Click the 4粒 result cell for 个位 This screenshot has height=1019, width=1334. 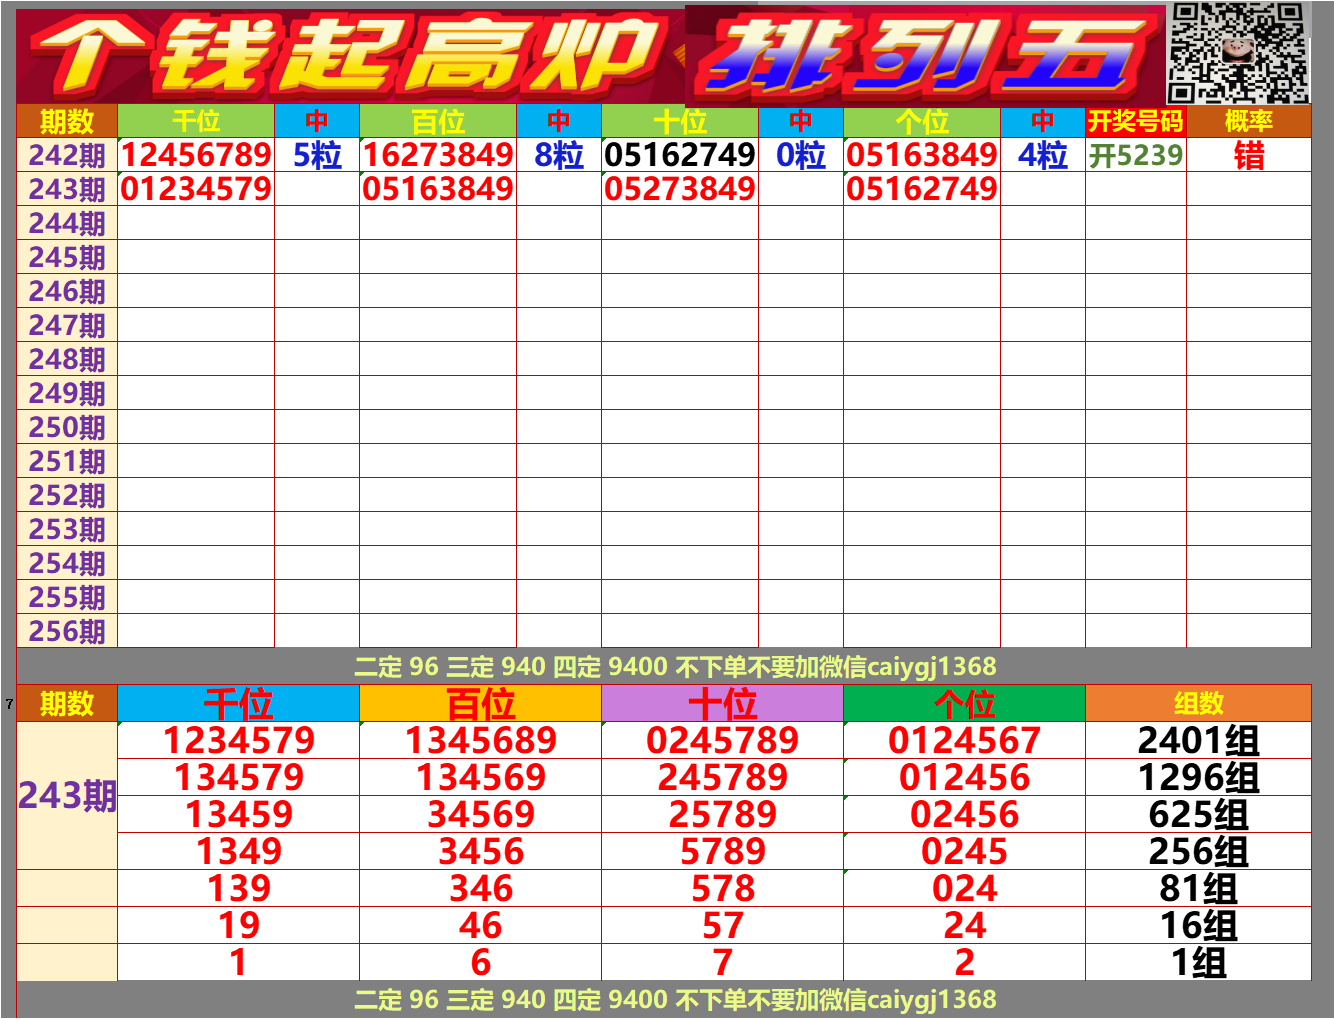click(1043, 155)
